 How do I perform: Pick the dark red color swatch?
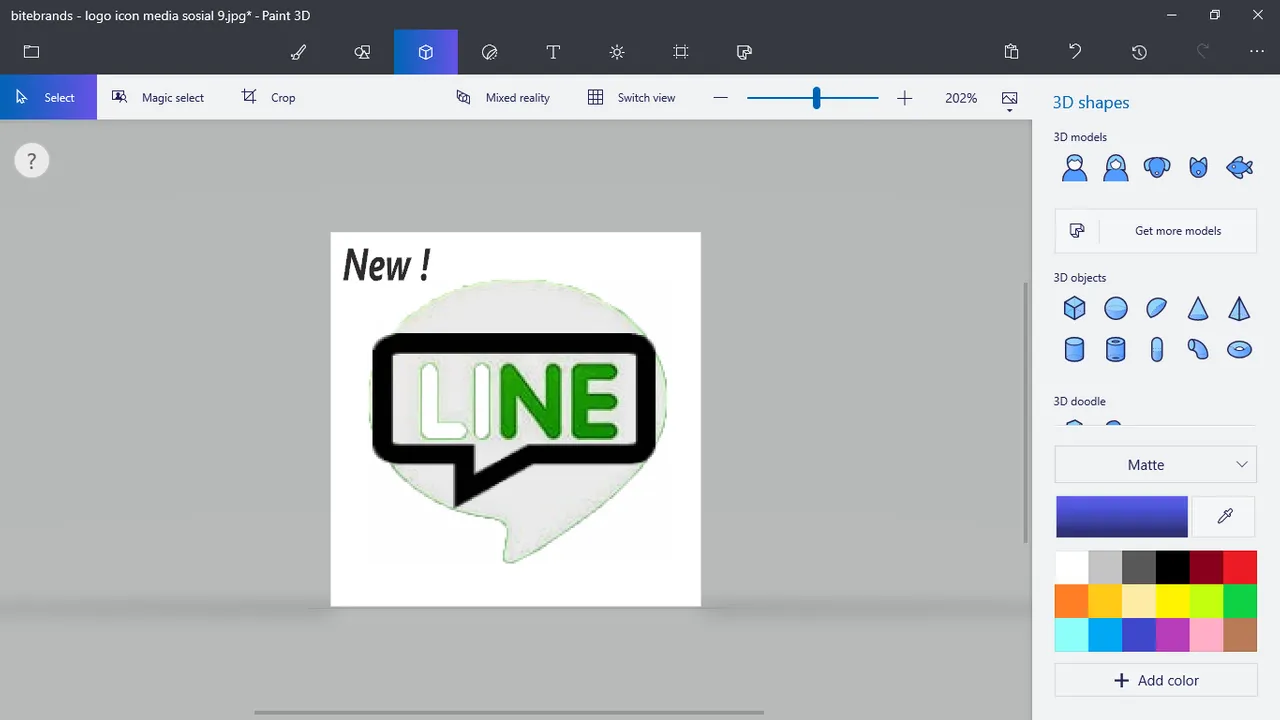1206,567
